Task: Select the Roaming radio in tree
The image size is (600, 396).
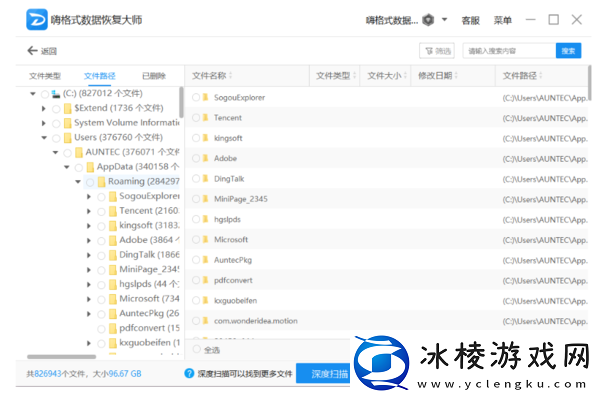Action: pyautogui.click(x=90, y=182)
